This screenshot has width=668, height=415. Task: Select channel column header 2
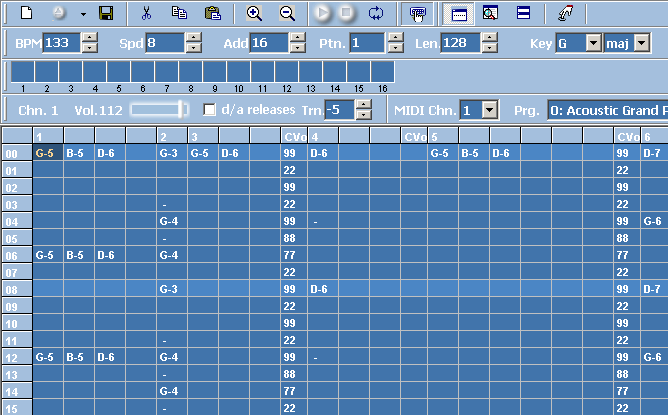(x=172, y=137)
